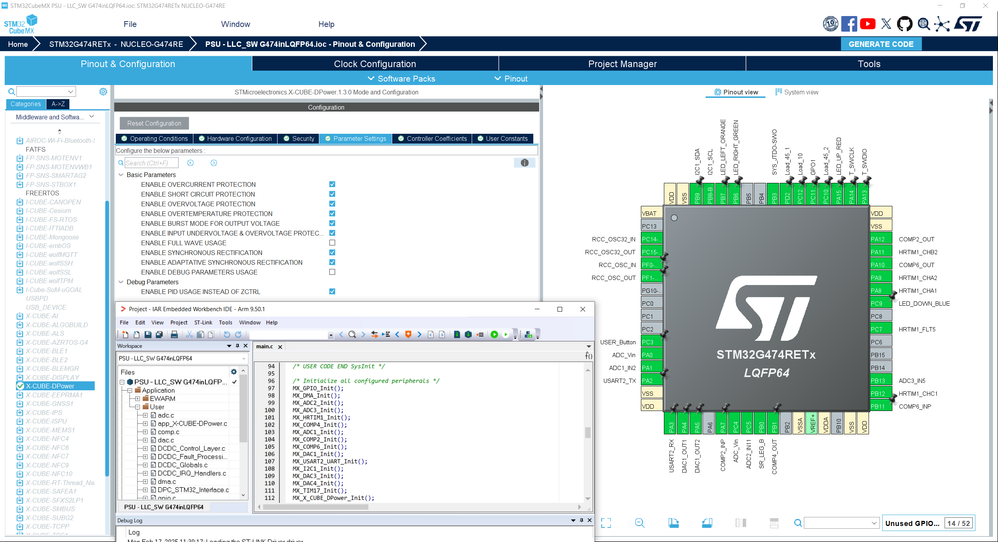Click the GENERATE CODE button
This screenshot has height=542, width=998.
880,44
